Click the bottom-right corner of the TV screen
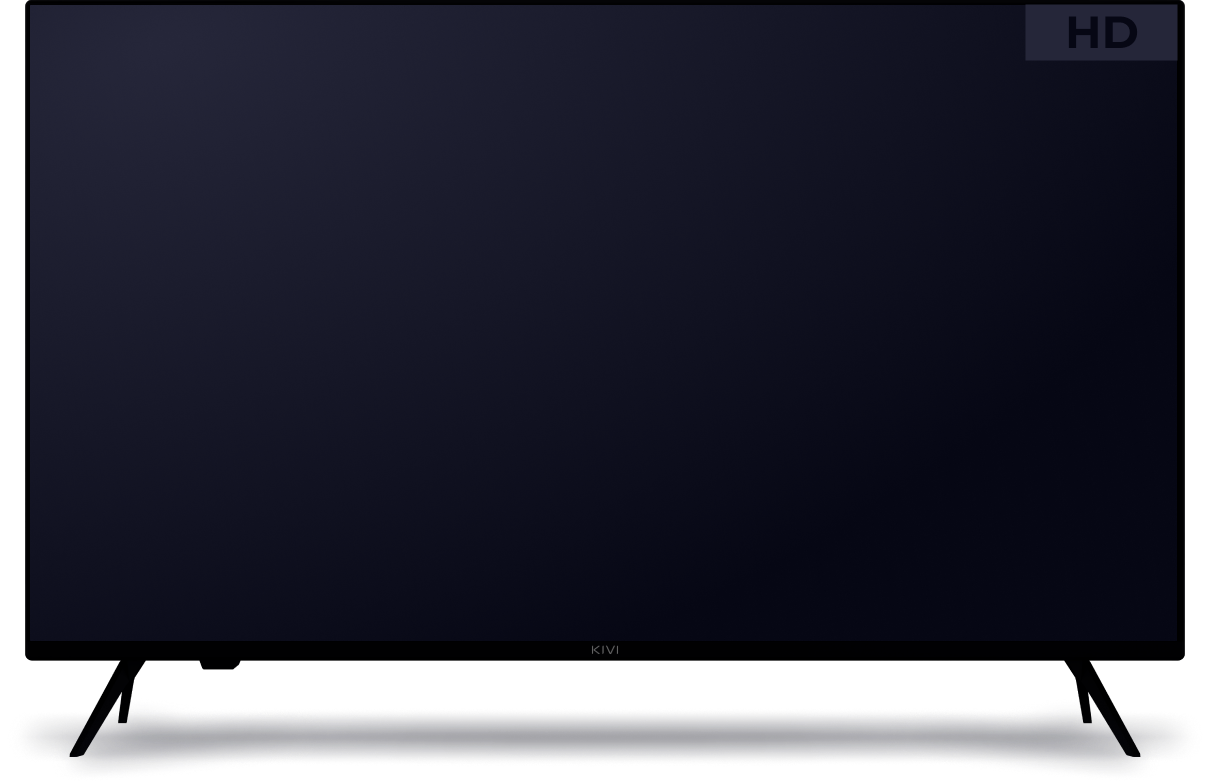Viewport: 1210px width, 782px height. coord(1173,636)
